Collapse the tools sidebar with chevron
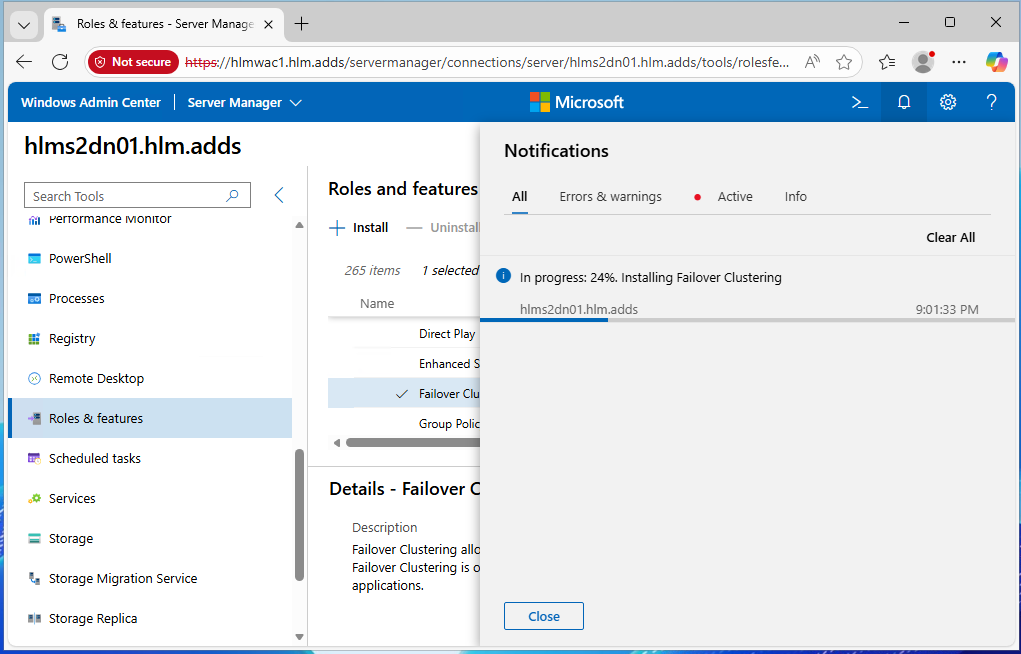Screen dimensions: 1021x654 click(279, 196)
